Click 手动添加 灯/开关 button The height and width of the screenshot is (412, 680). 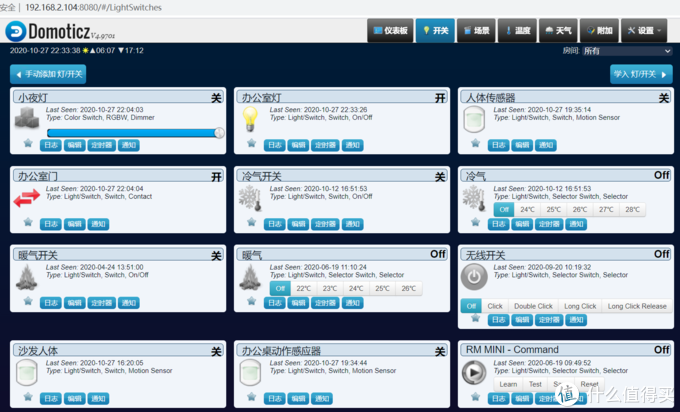tap(48, 74)
